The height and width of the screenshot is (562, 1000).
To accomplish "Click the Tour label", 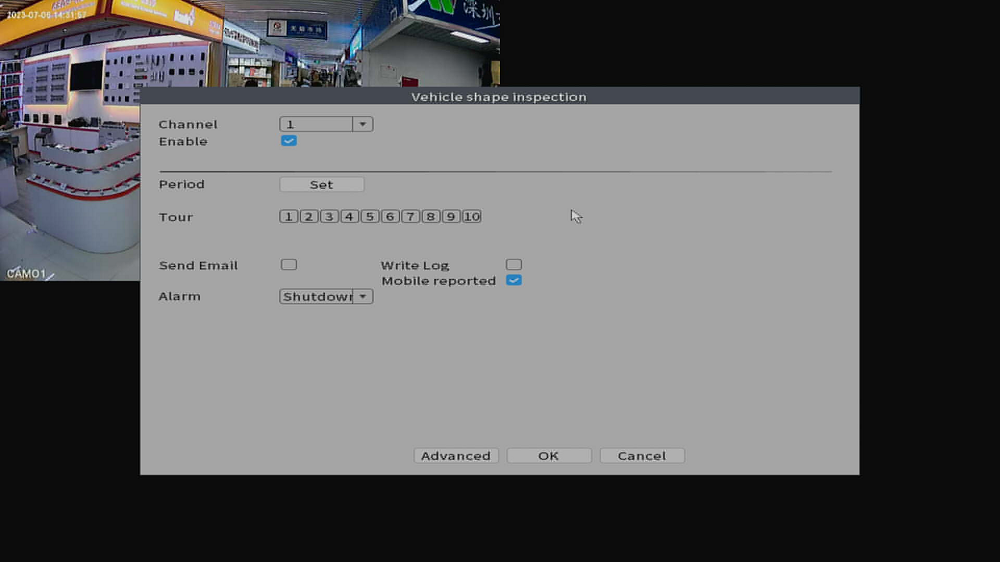I will click(176, 218).
